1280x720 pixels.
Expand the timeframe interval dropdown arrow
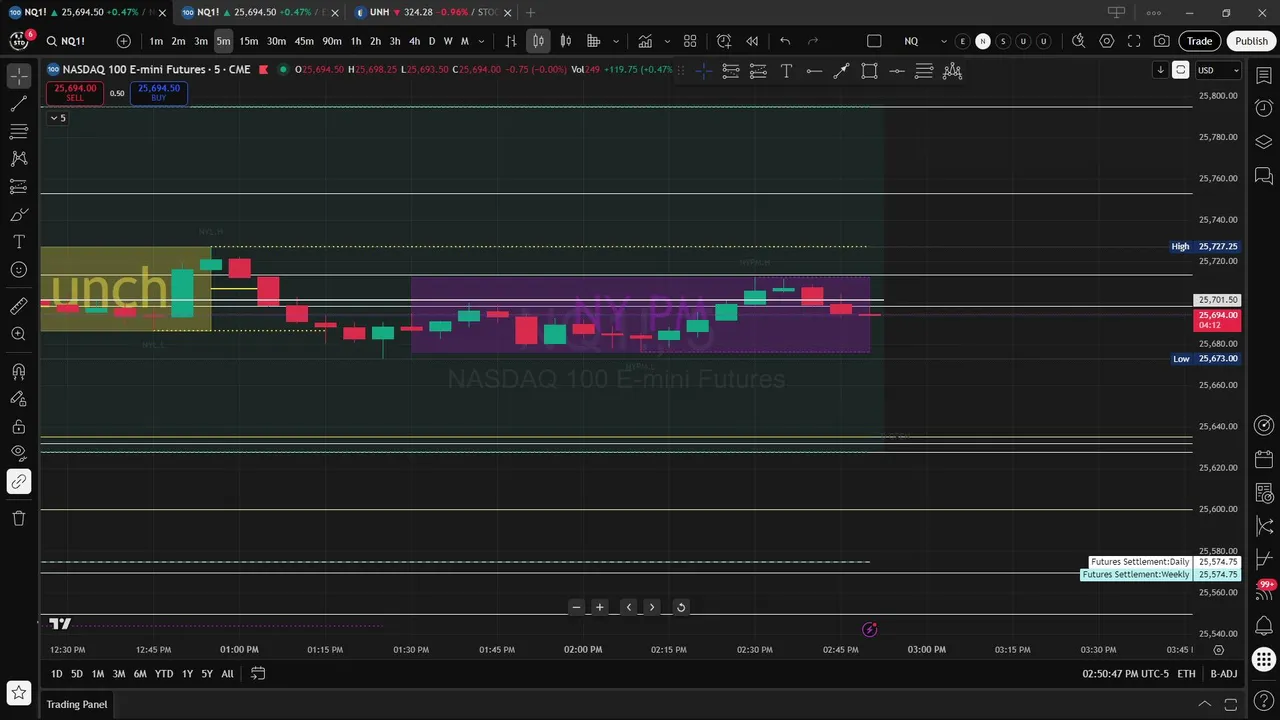(x=482, y=41)
